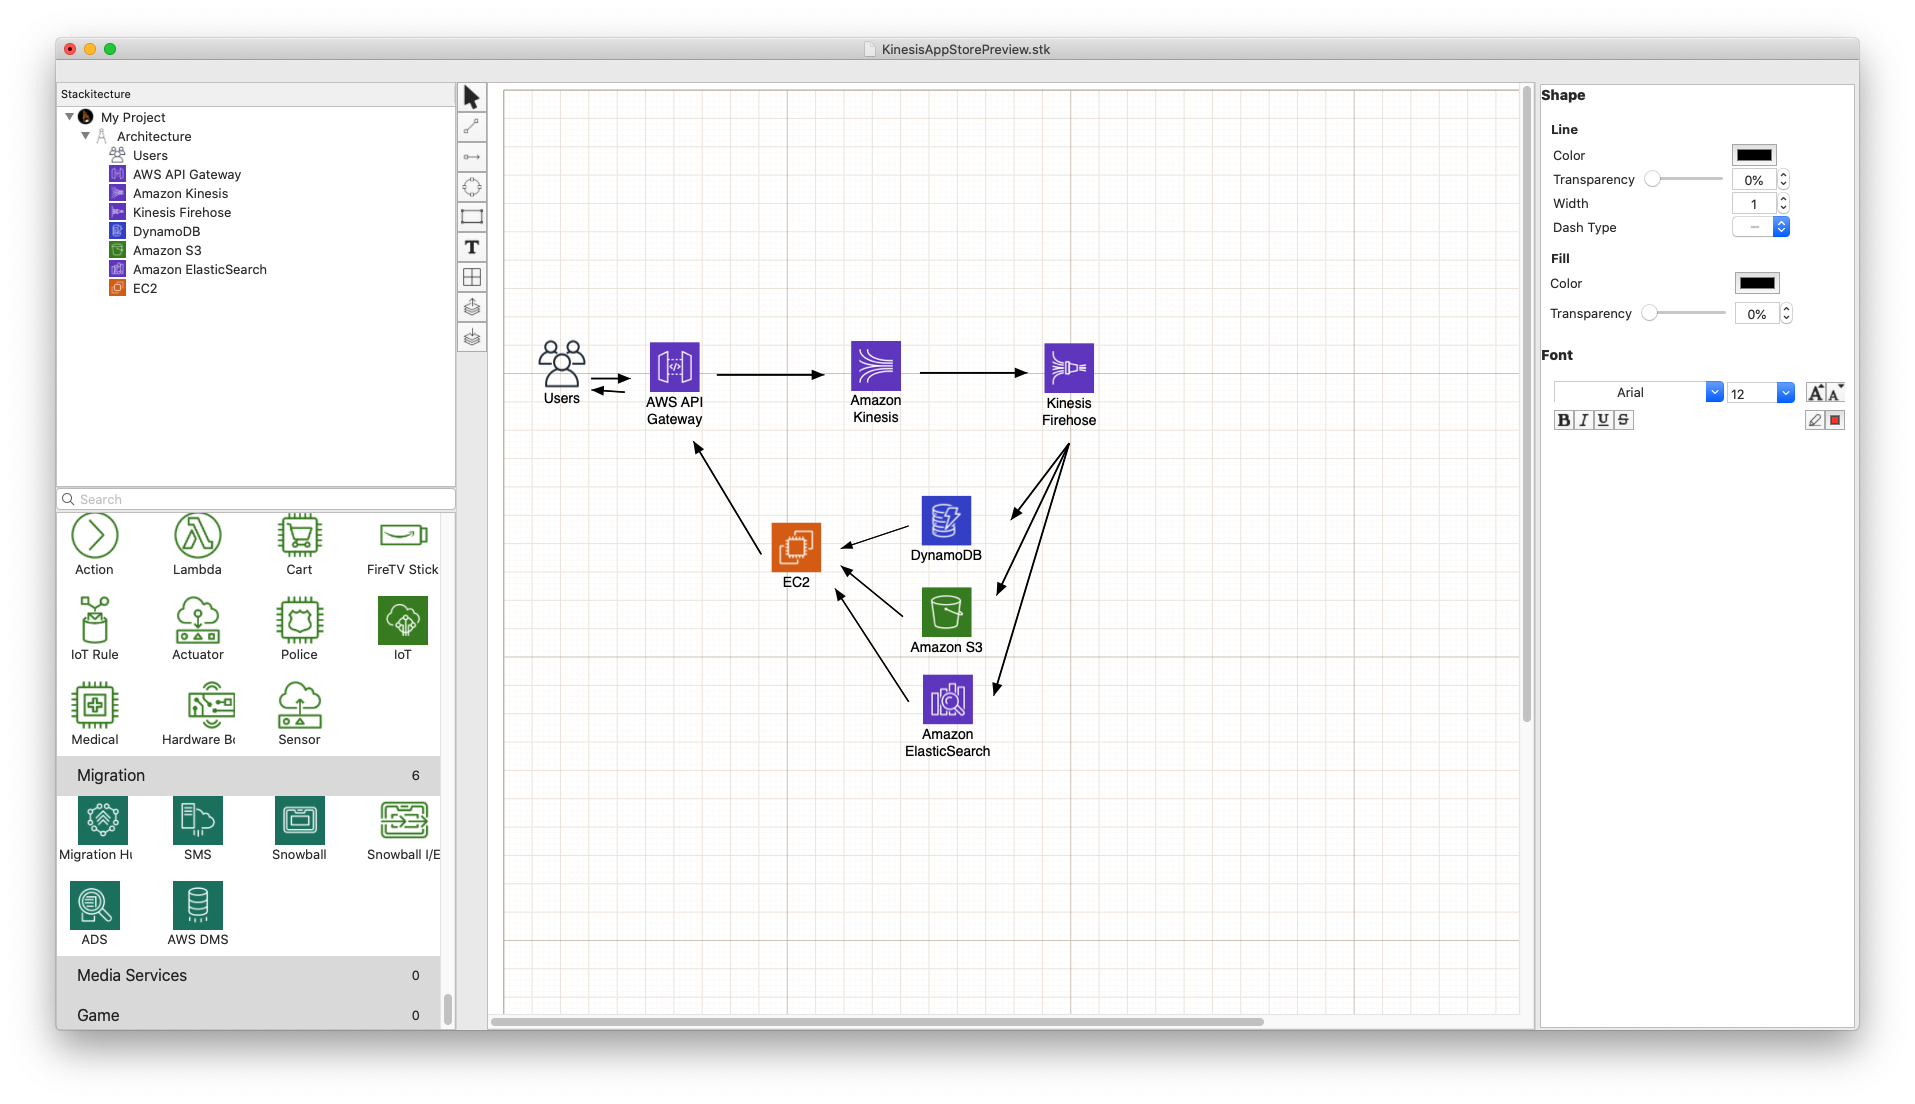1915x1104 pixels.
Task: Open the Fill color swatch
Action: [1756, 284]
